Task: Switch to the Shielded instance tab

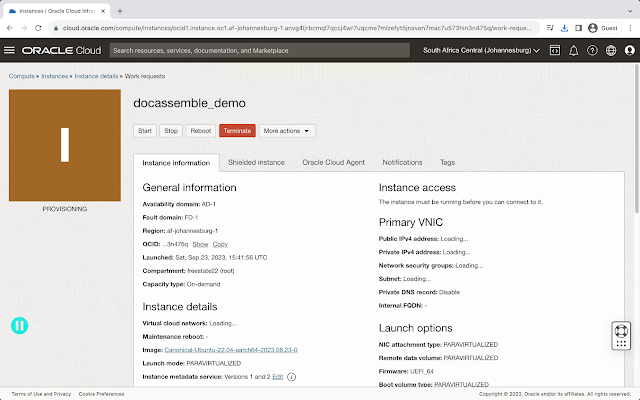Action: tap(256, 162)
